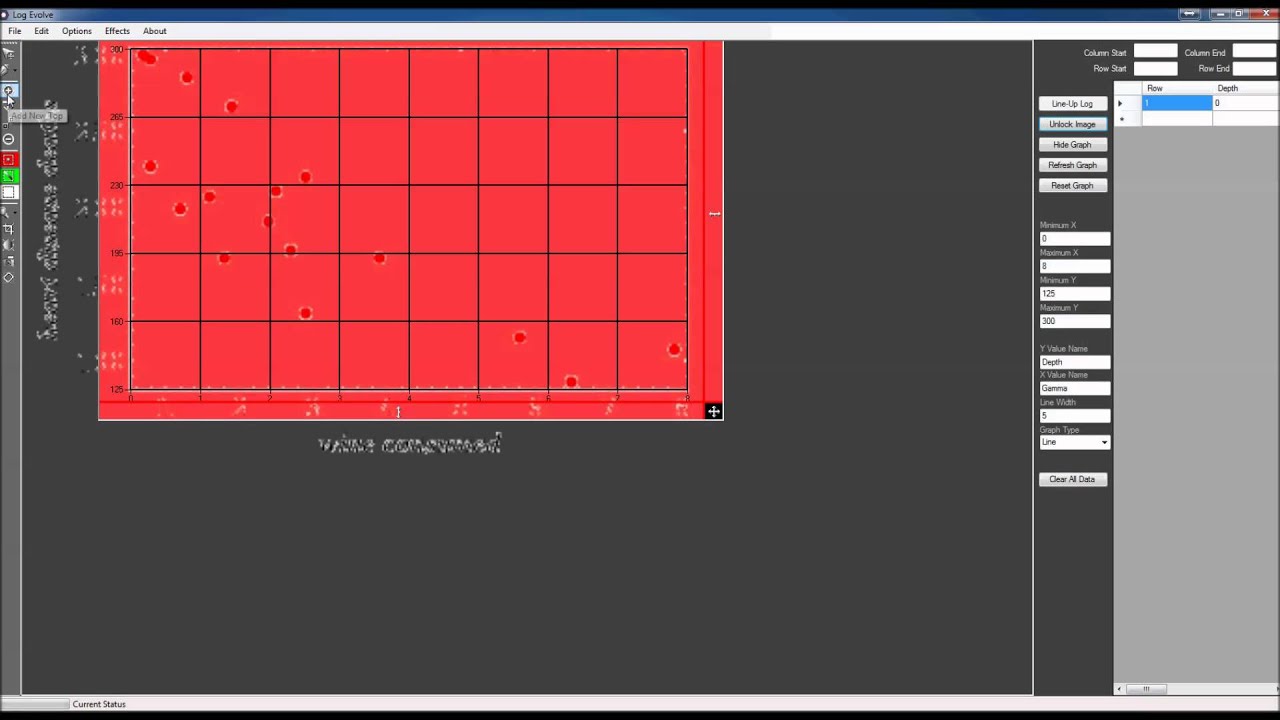Viewport: 1280px width, 720px height.
Task: Select the white dashed selection box icon
Action: coord(9,192)
